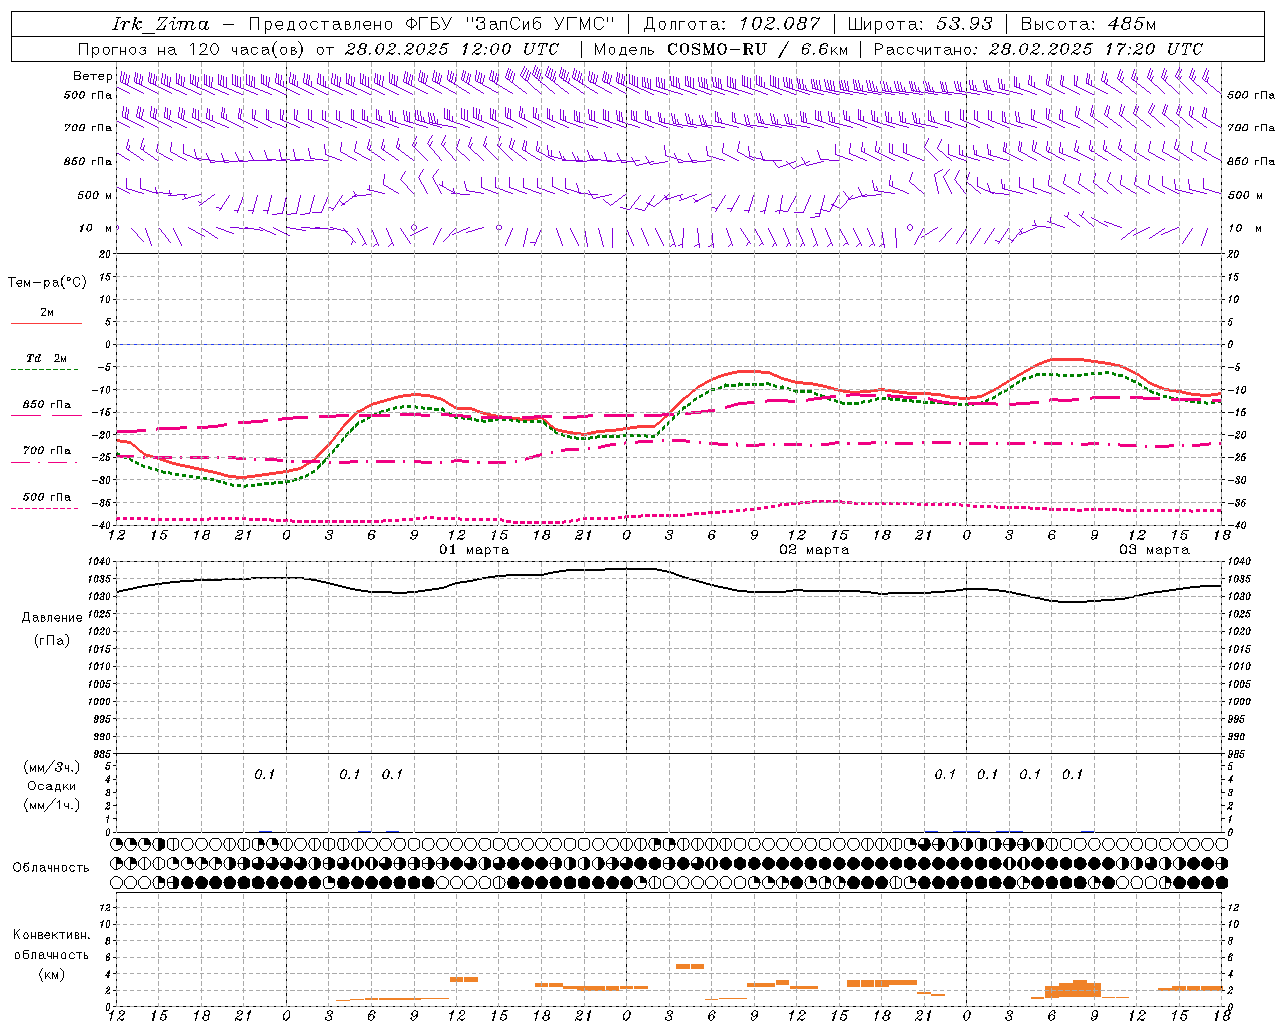The image size is (1280, 1024).
Task: Select the 02 марта date marker
Action: click(x=814, y=550)
